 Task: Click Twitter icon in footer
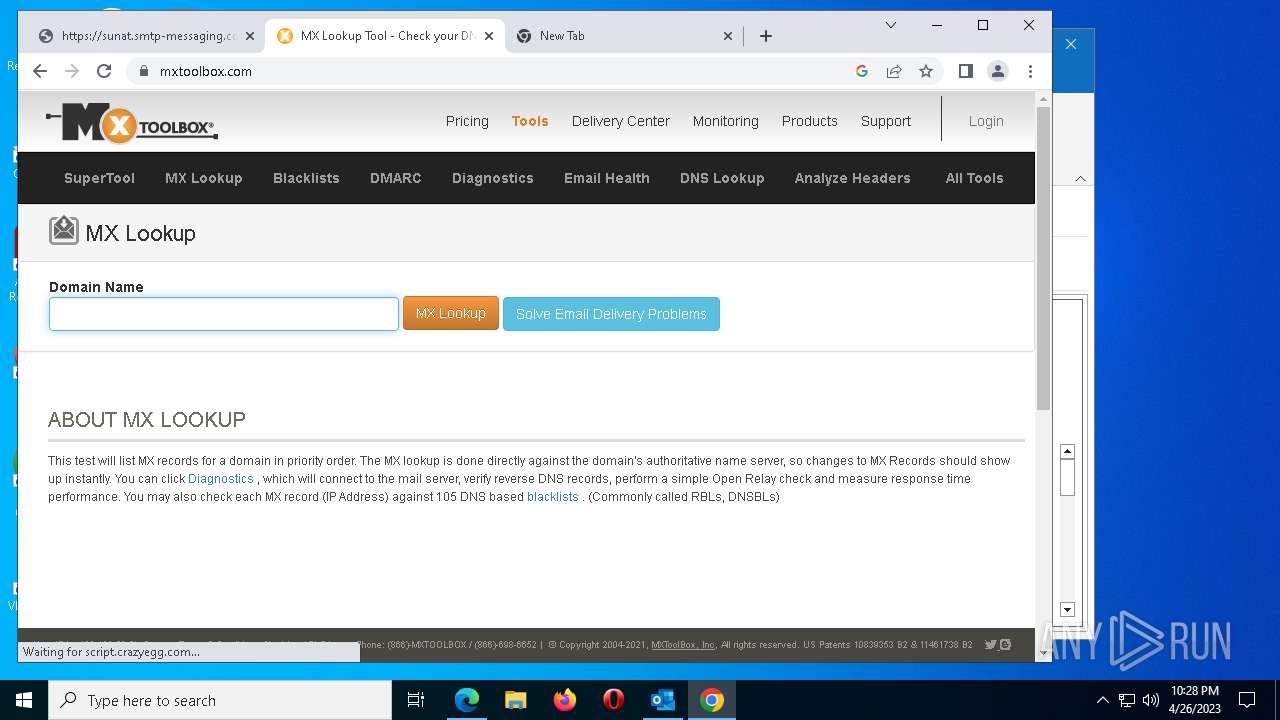(990, 645)
